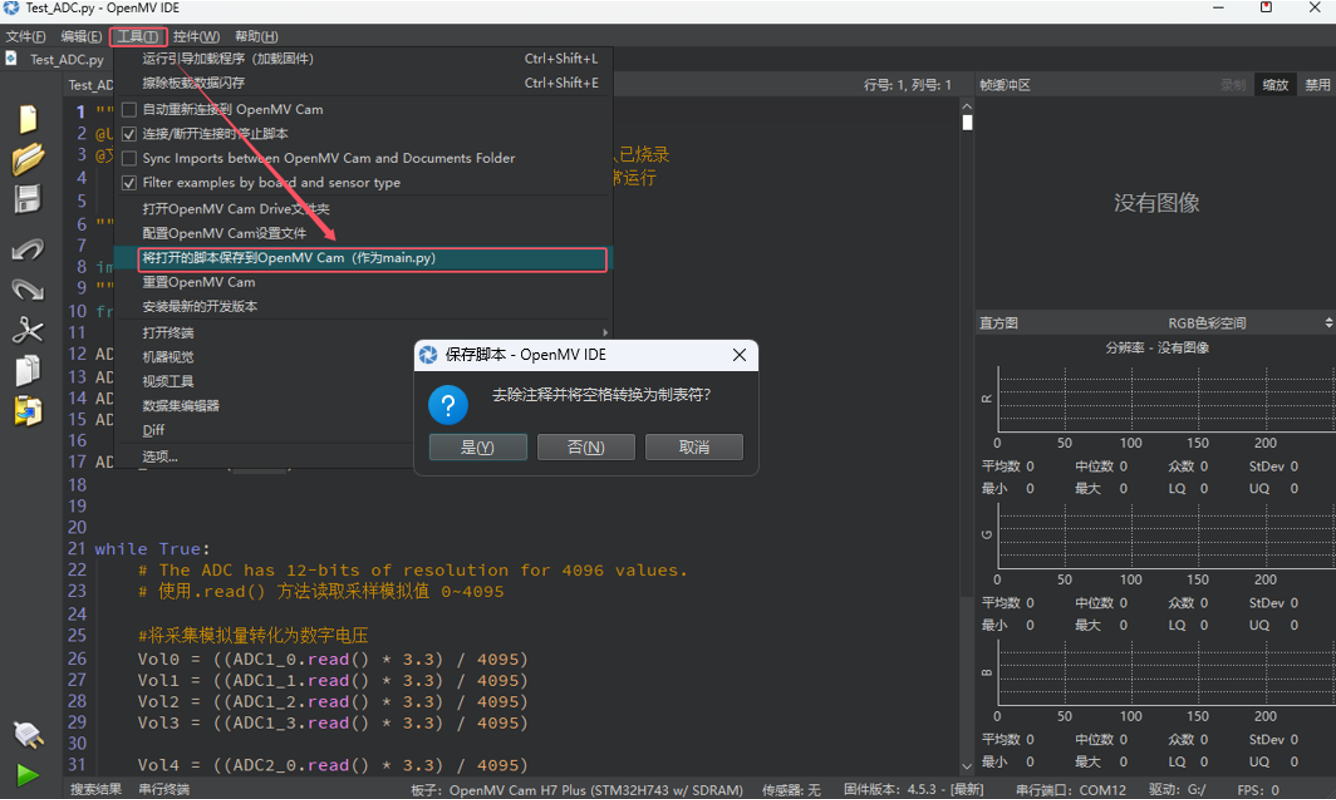Paste using the clipboard paste icon
The width and height of the screenshot is (1336, 800).
click(x=28, y=410)
